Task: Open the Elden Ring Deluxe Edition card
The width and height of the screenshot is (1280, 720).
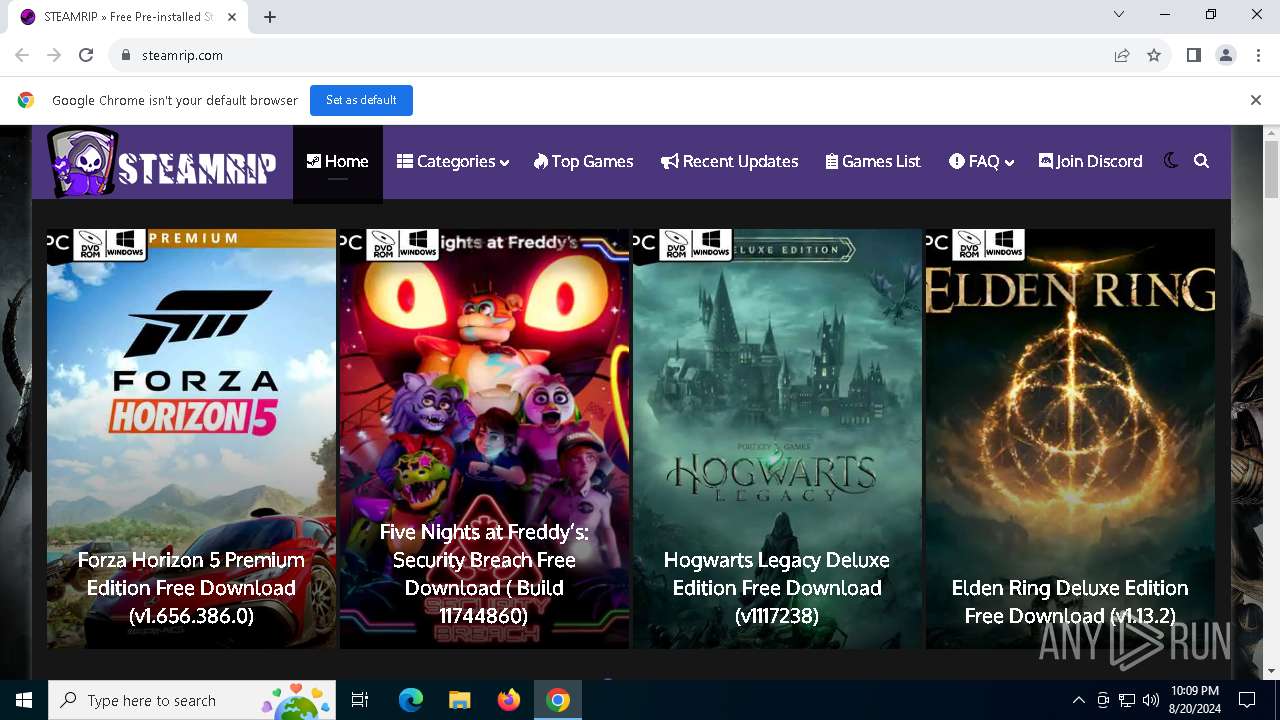Action: click(x=1070, y=439)
